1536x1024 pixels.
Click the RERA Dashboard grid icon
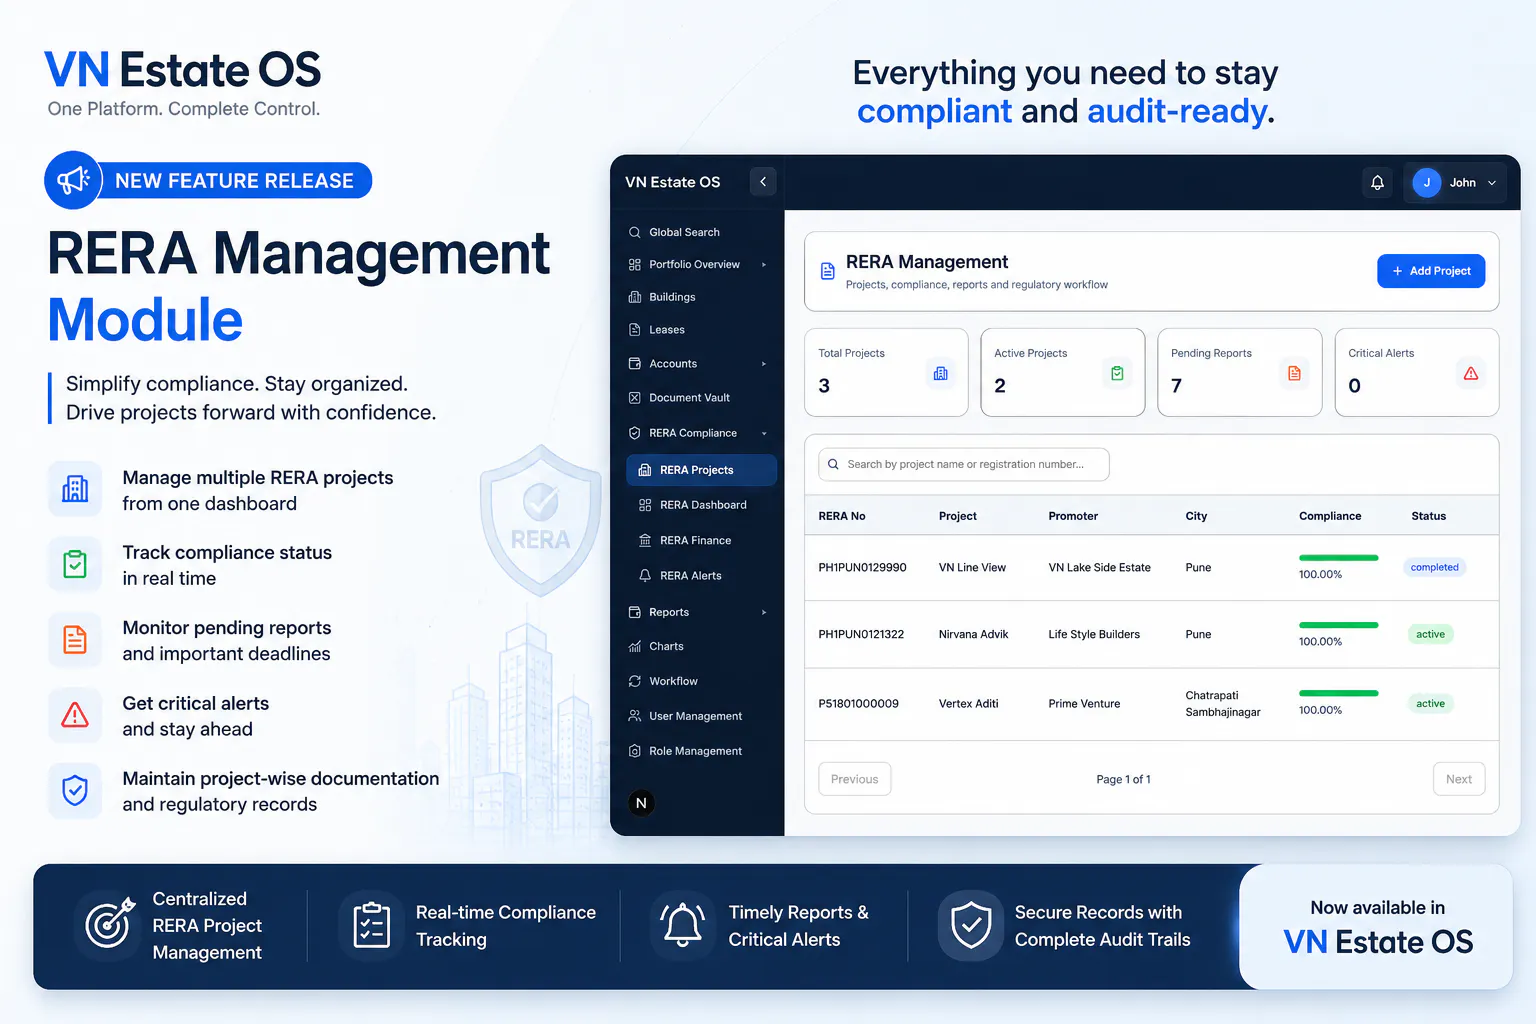click(x=645, y=505)
